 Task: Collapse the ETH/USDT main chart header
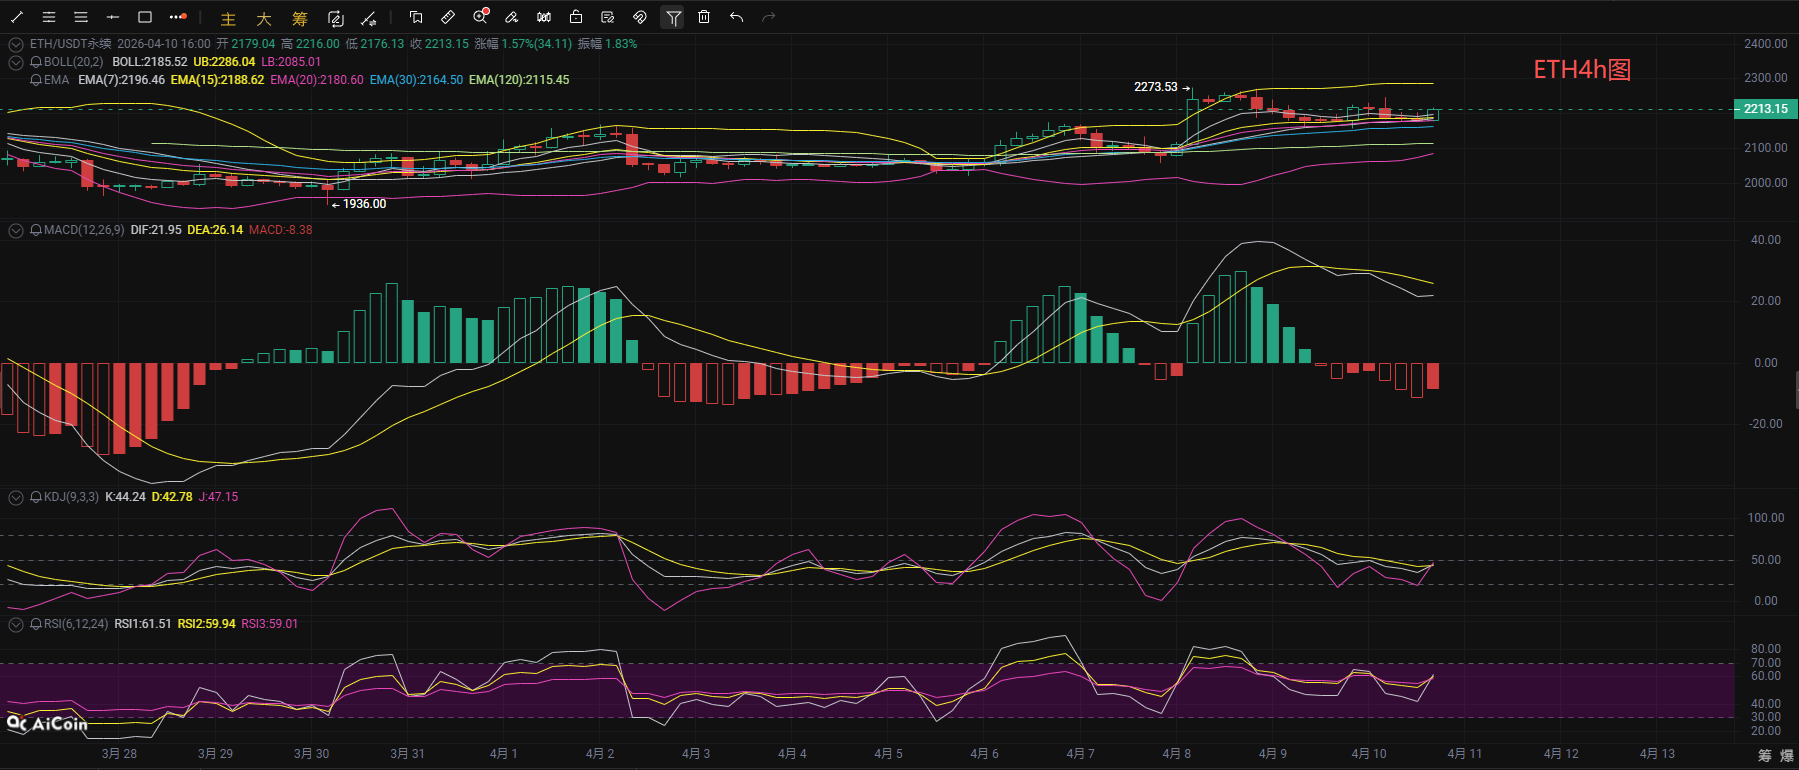click(x=16, y=44)
